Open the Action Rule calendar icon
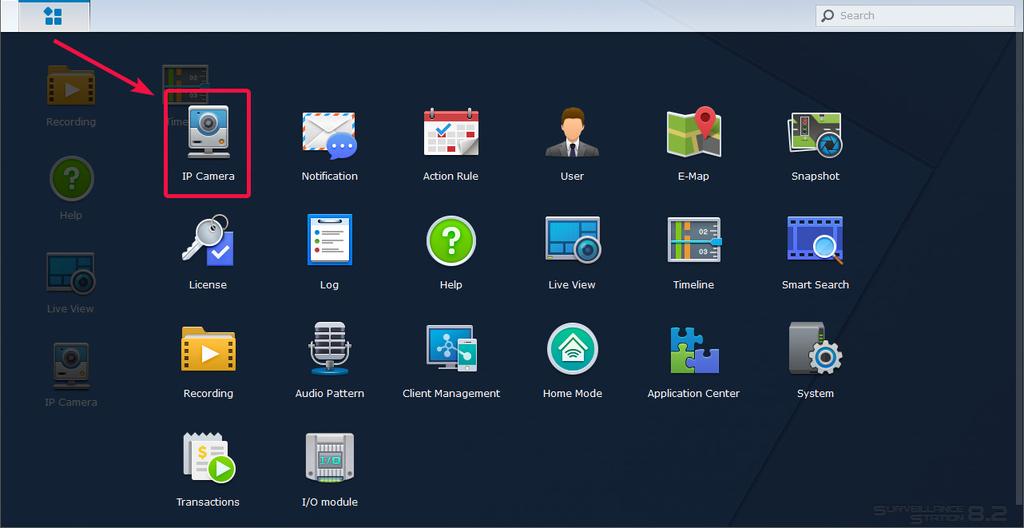 click(451, 133)
